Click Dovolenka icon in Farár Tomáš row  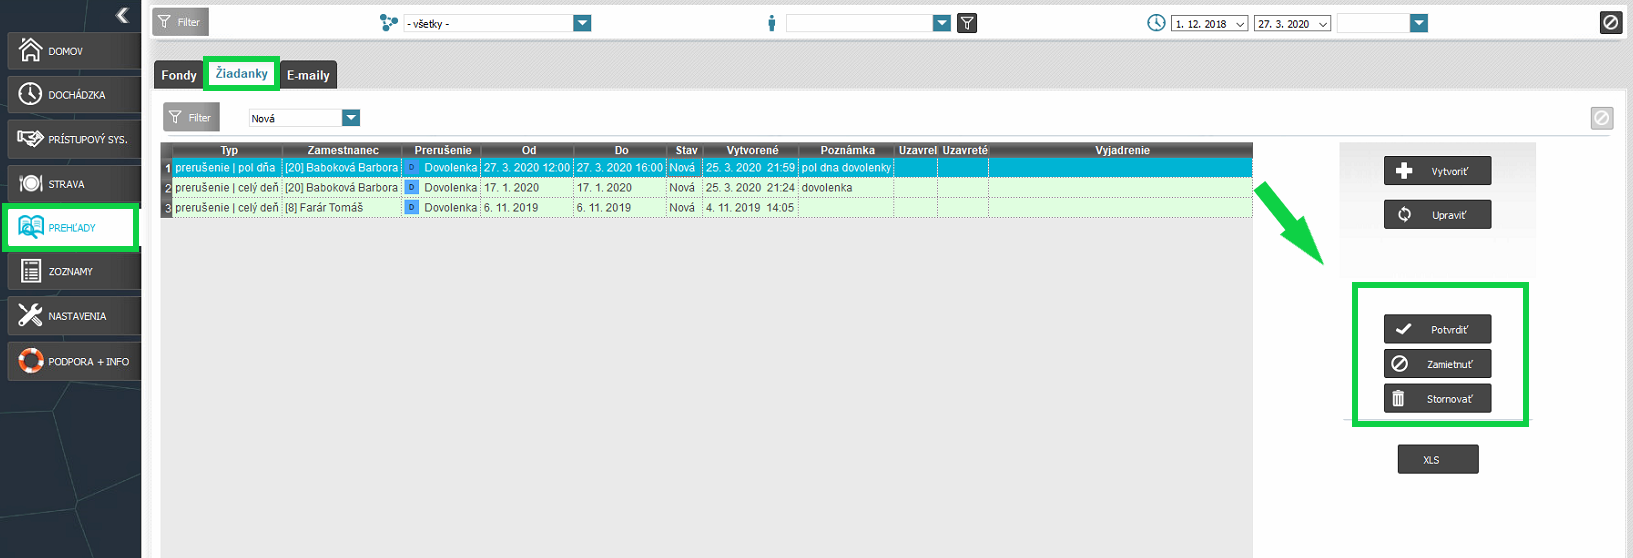pos(411,208)
